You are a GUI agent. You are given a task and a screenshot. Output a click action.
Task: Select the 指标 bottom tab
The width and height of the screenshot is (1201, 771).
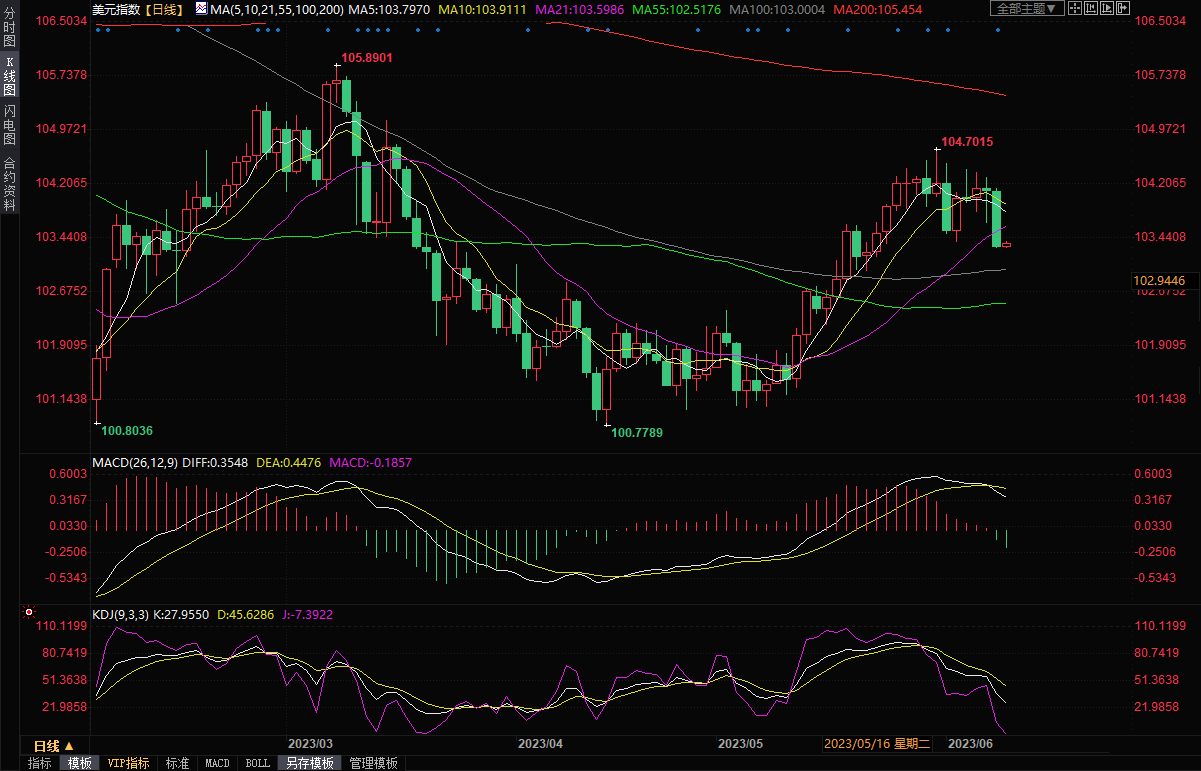40,763
